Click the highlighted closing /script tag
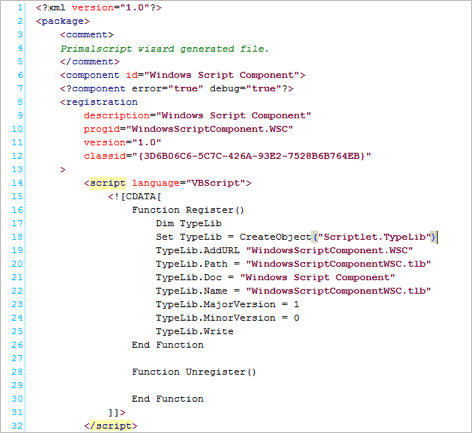The height and width of the screenshot is (433, 472). click(x=111, y=426)
